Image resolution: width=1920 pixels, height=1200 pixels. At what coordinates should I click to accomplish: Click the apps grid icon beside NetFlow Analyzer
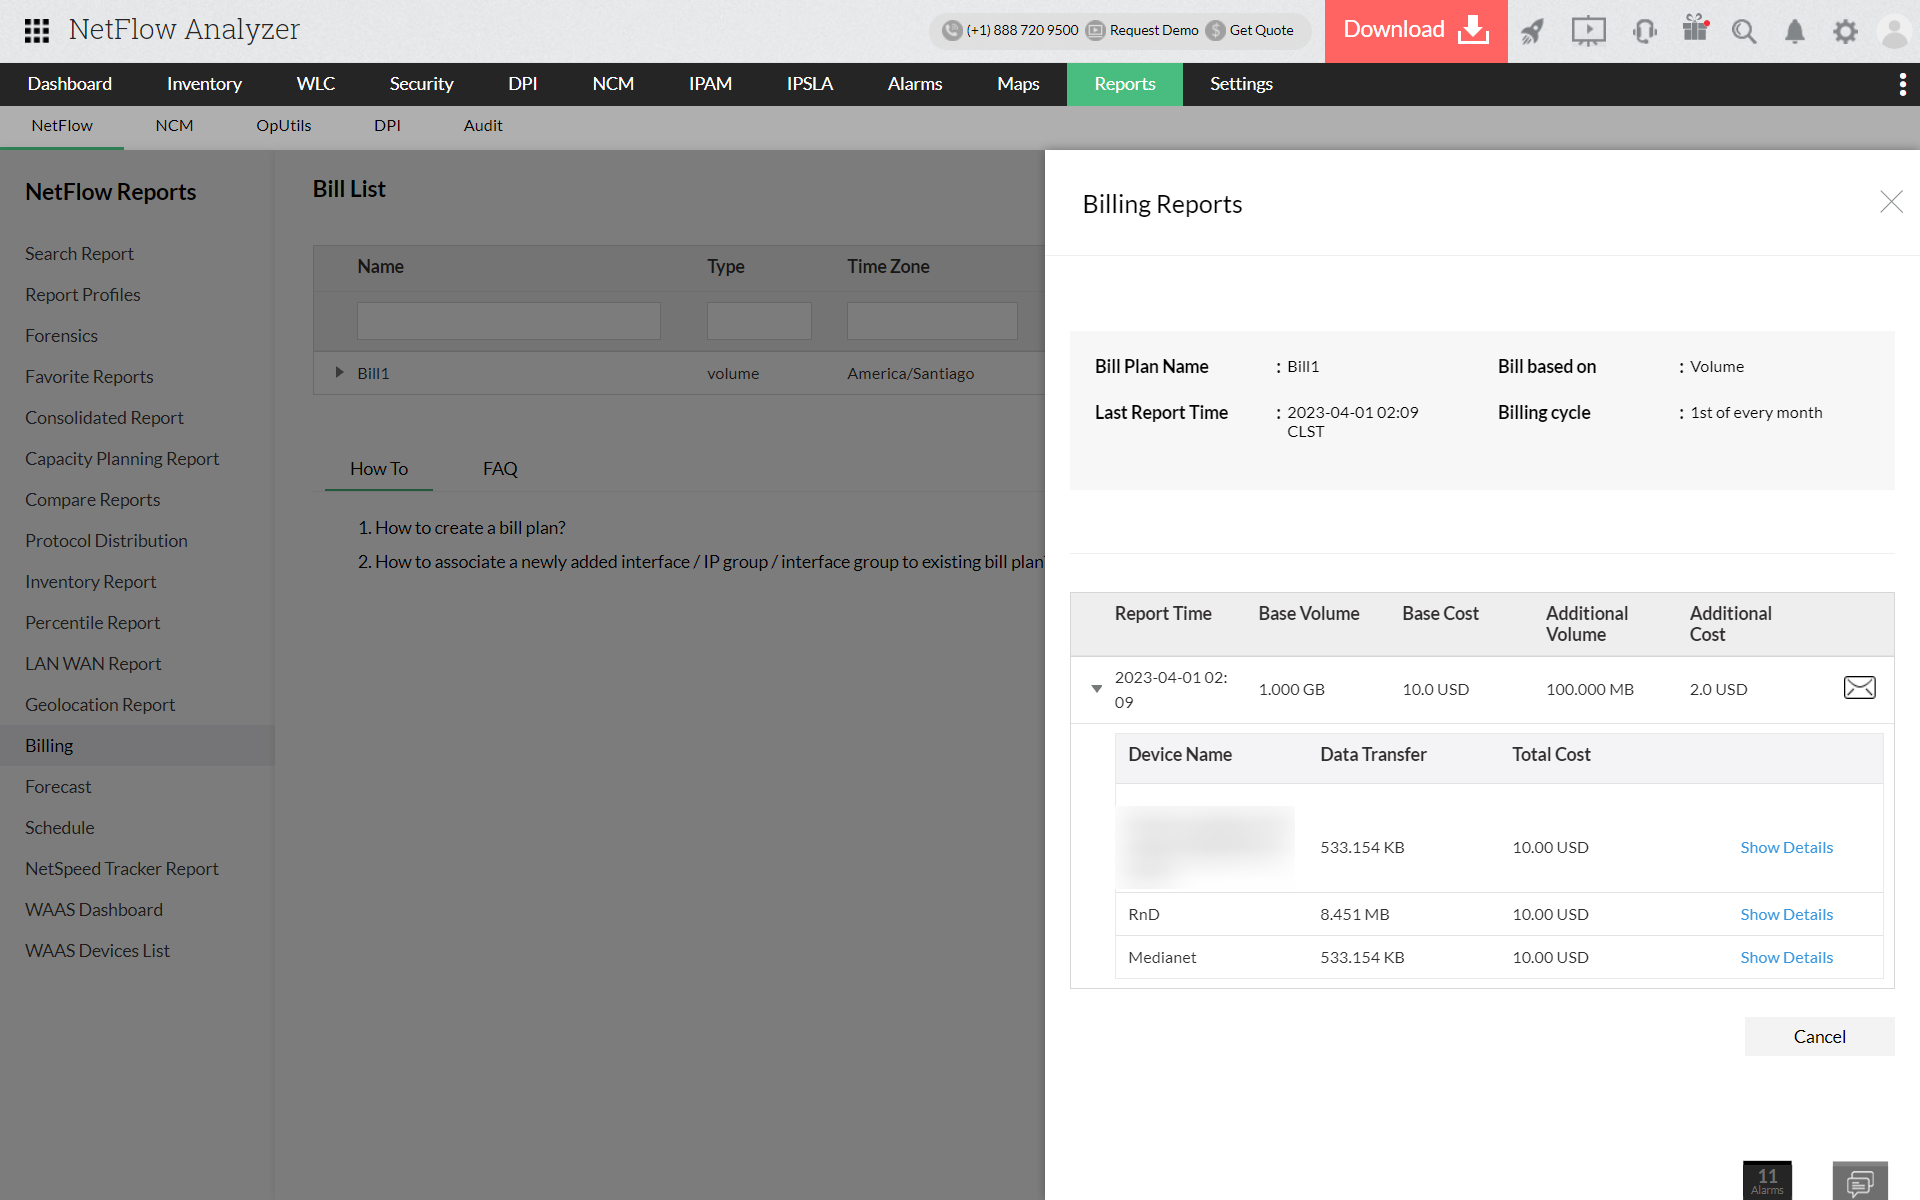(x=36, y=31)
